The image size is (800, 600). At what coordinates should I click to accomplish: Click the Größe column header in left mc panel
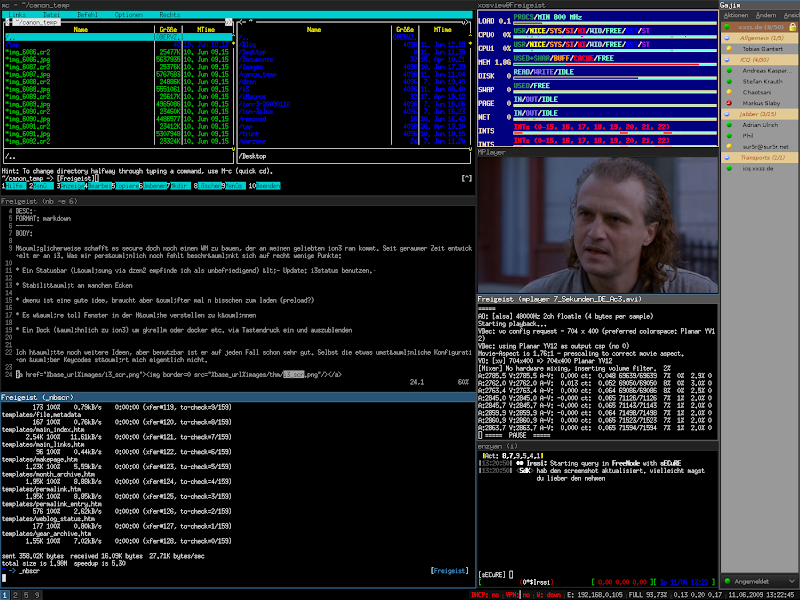(x=168, y=30)
